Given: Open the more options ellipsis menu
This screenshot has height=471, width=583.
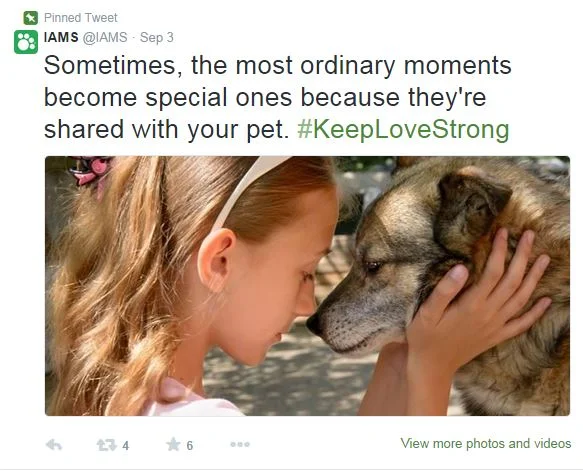Looking at the screenshot, I should [240, 444].
